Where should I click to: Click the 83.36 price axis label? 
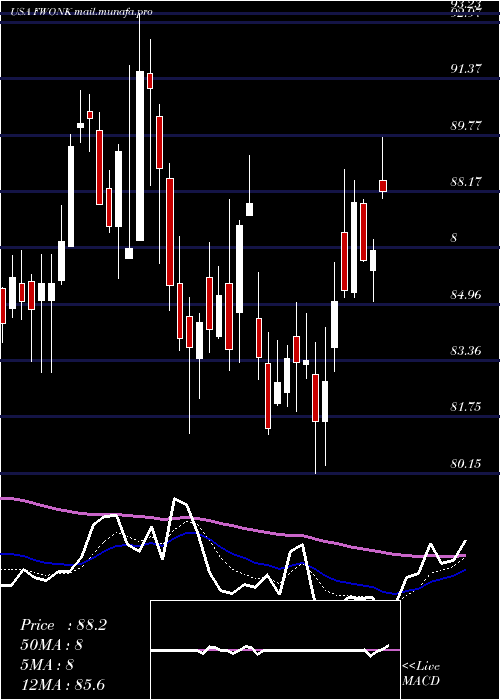[x=466, y=351]
